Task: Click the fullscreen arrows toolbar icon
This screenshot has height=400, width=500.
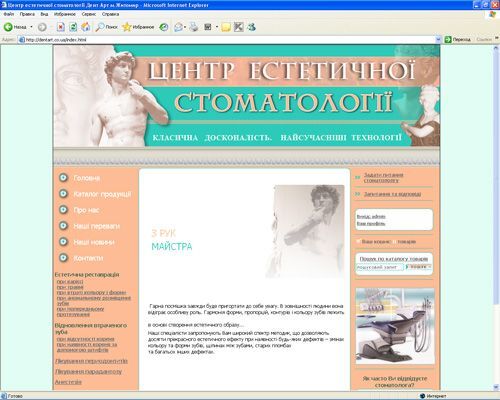Action: pyautogui.click(x=238, y=27)
